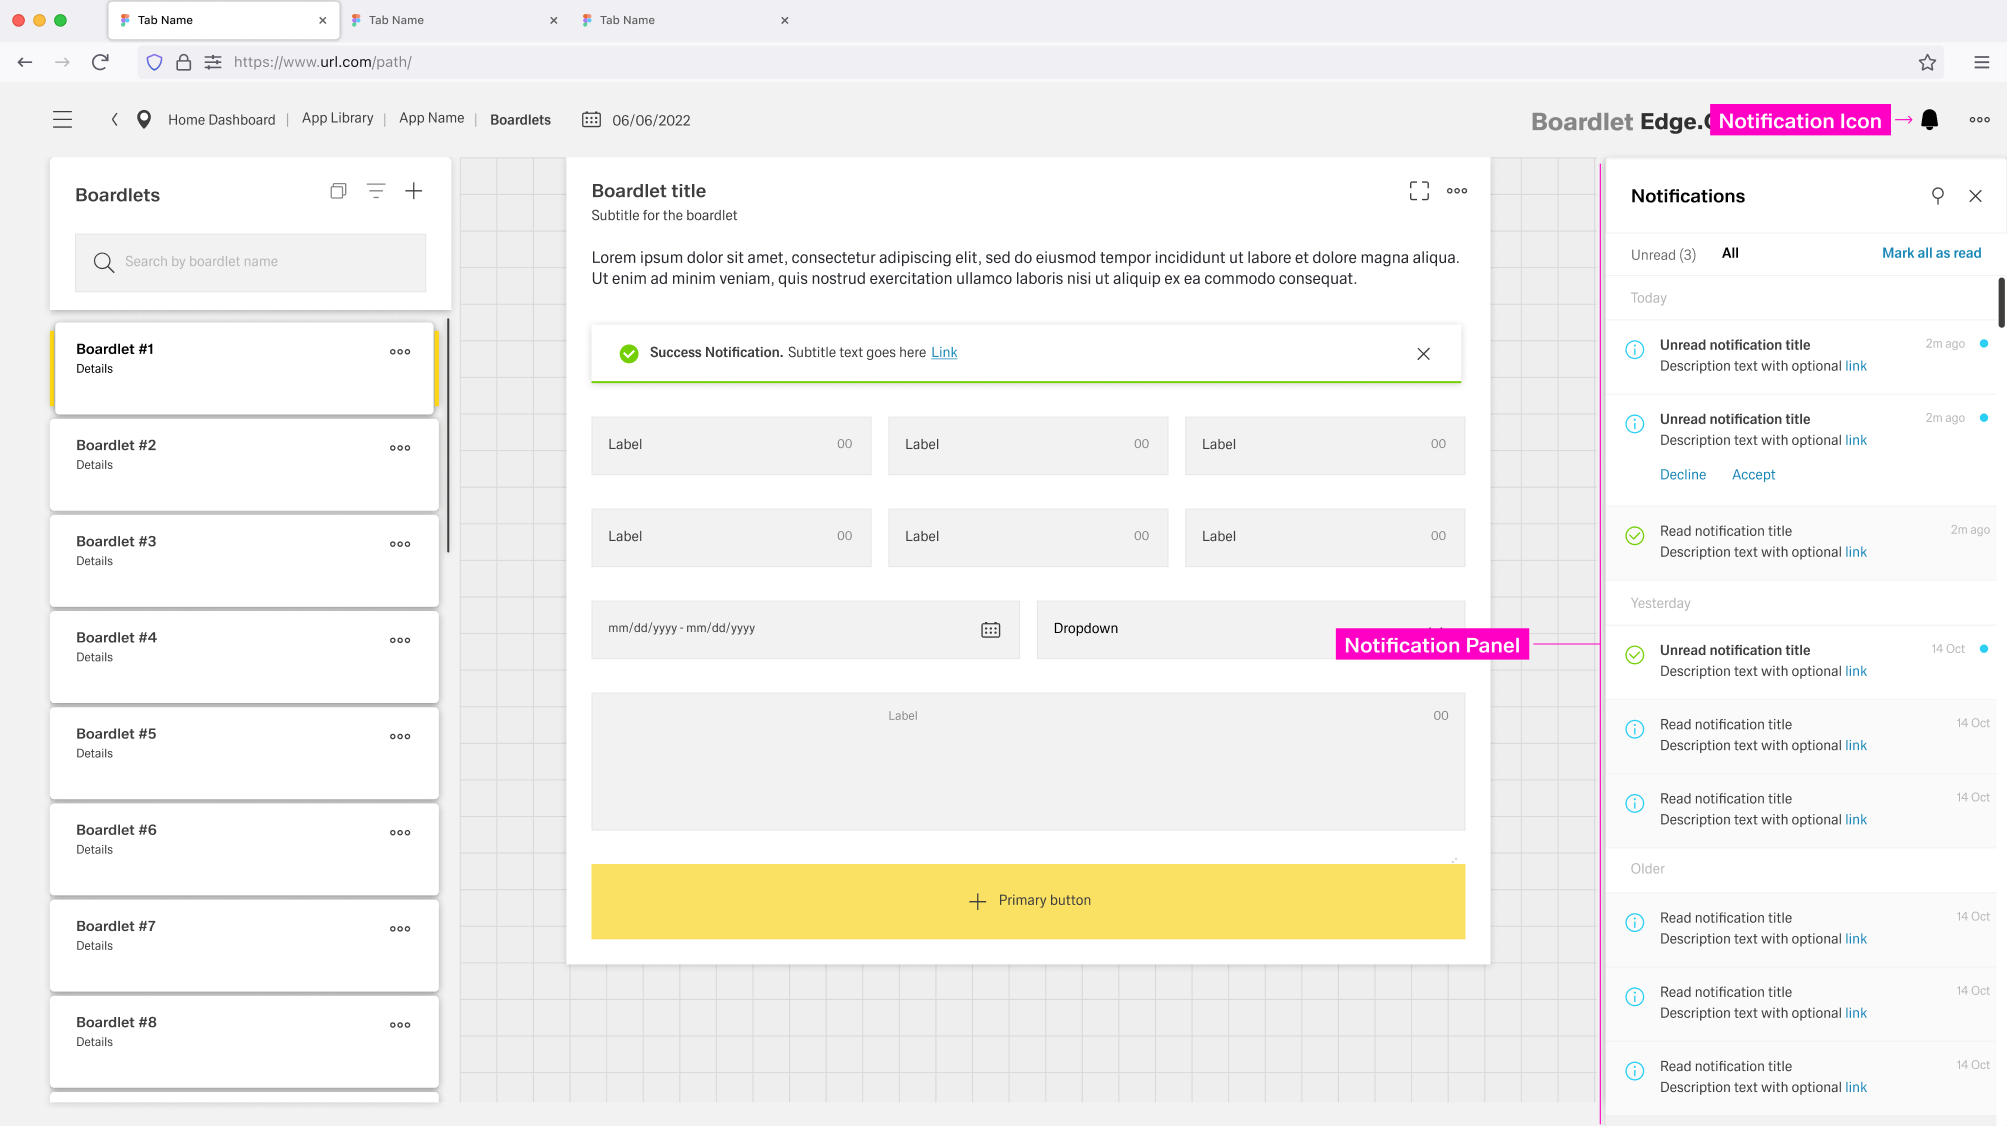Open calendar icon in date range field
Image resolution: width=2007 pixels, height=1126 pixels.
[x=990, y=629]
